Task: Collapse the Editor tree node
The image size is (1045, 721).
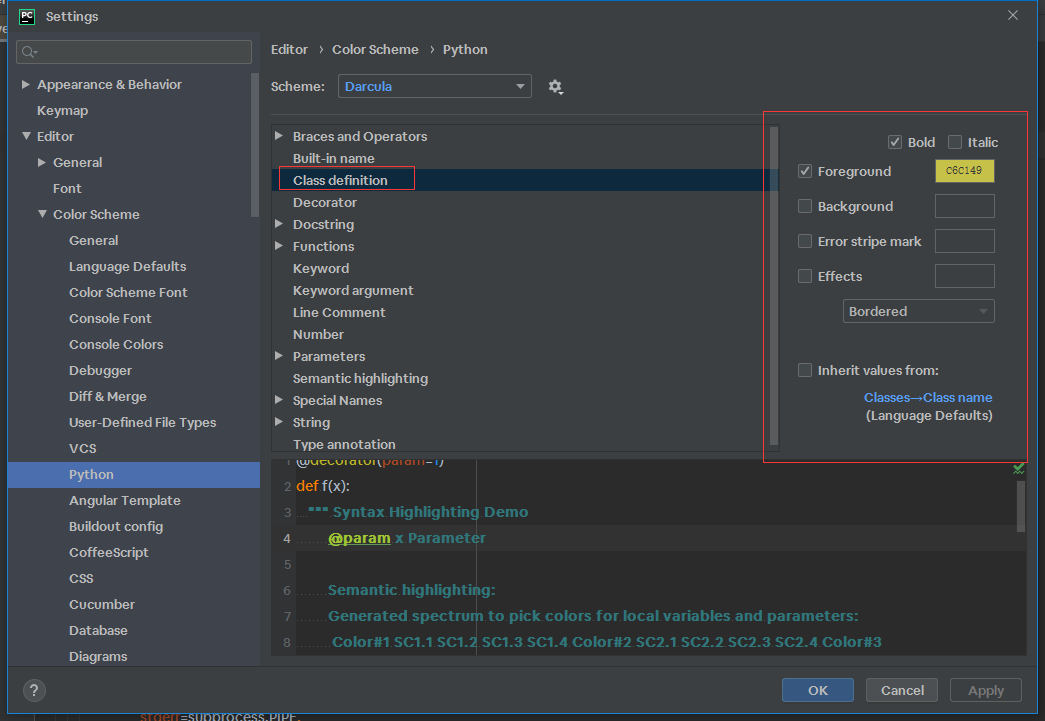Action: pos(26,136)
